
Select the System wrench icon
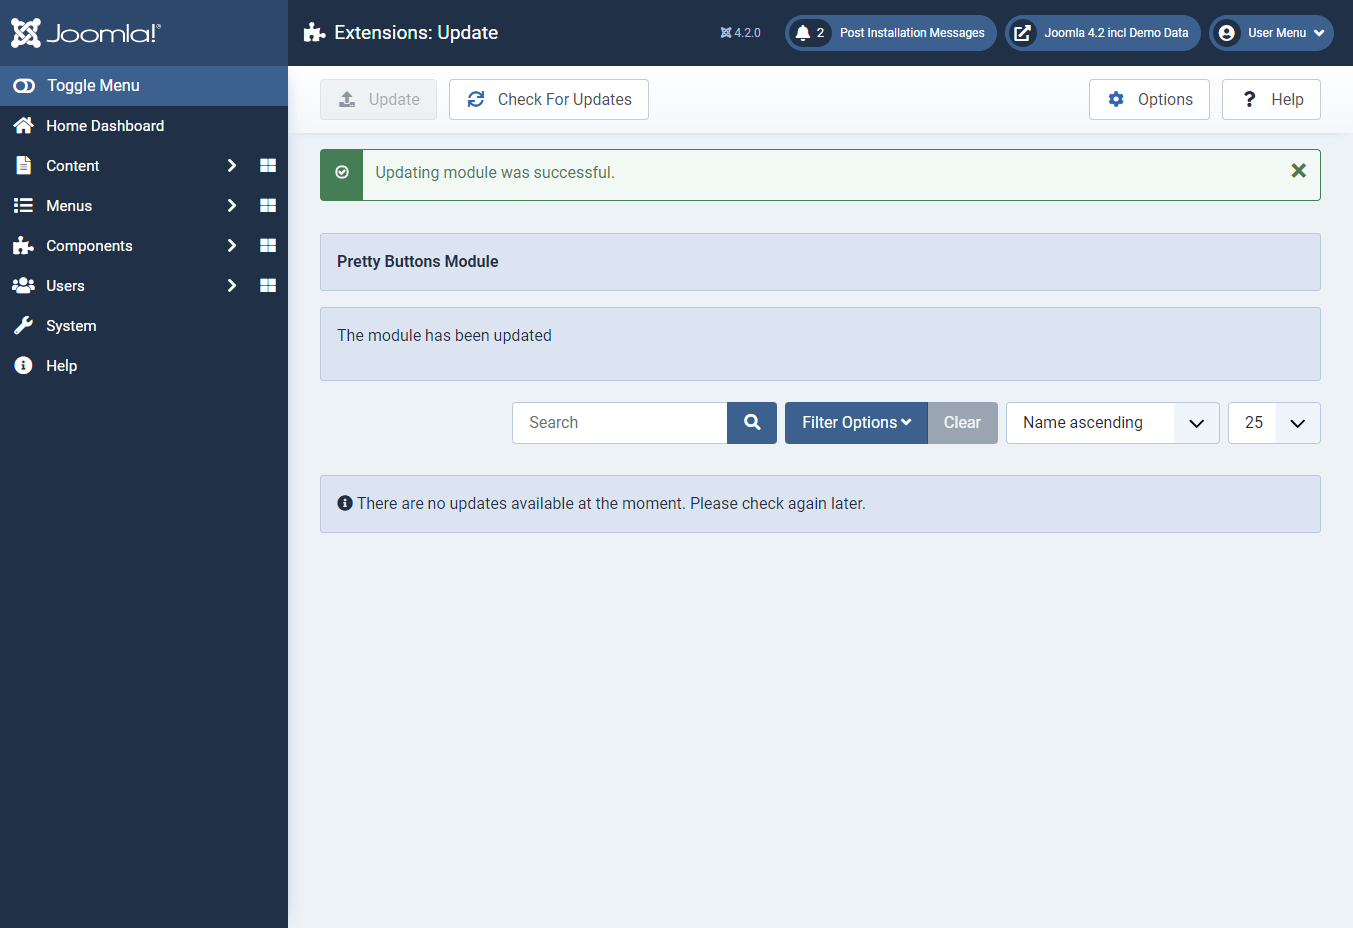22,325
